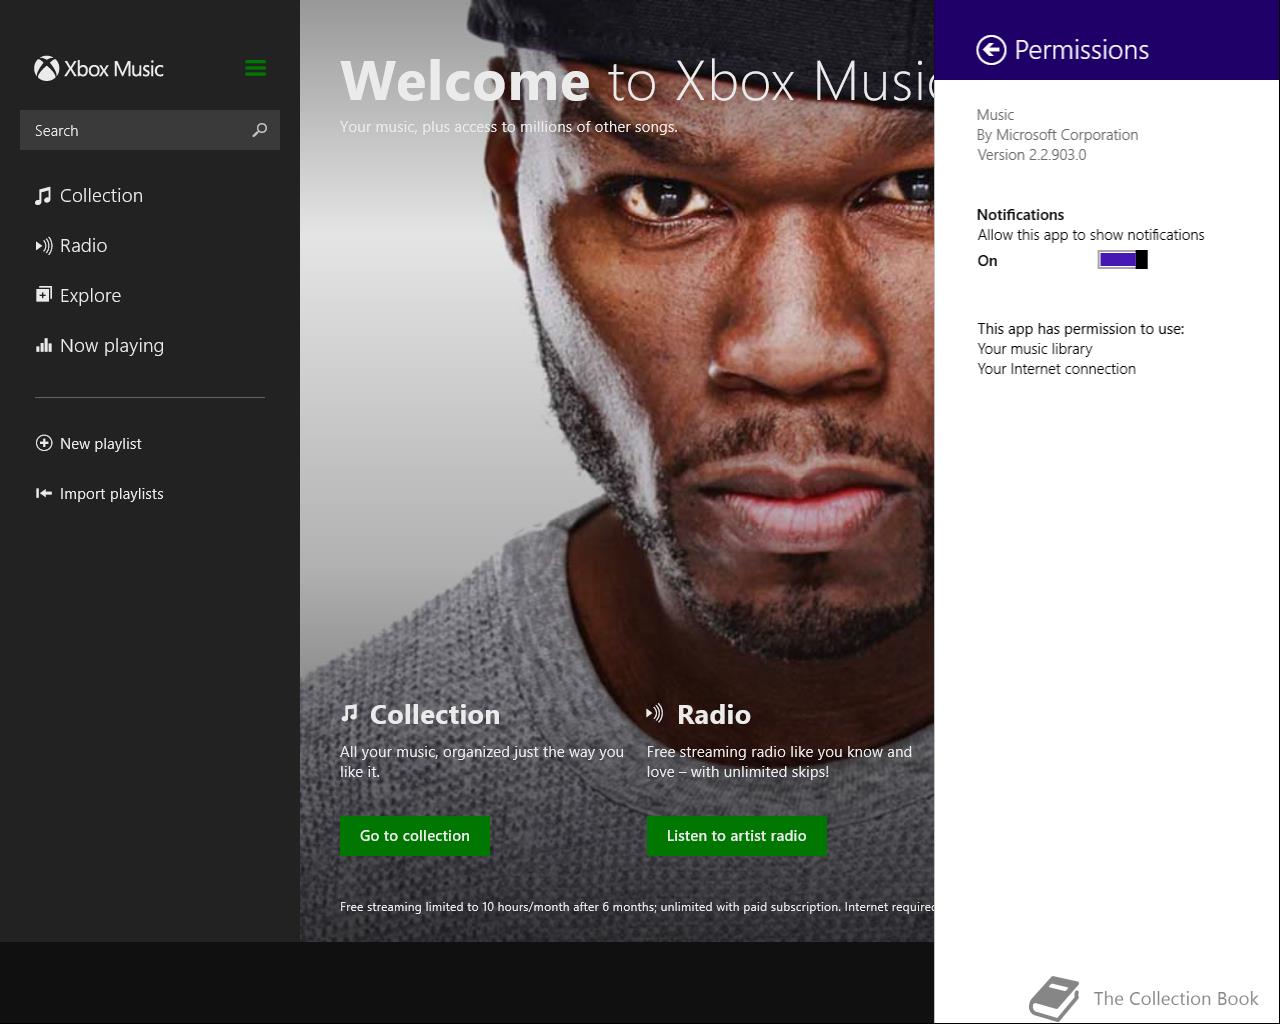The height and width of the screenshot is (1024, 1280).
Task: Click 'This app has permission to use:' text
Action: click(x=1080, y=329)
